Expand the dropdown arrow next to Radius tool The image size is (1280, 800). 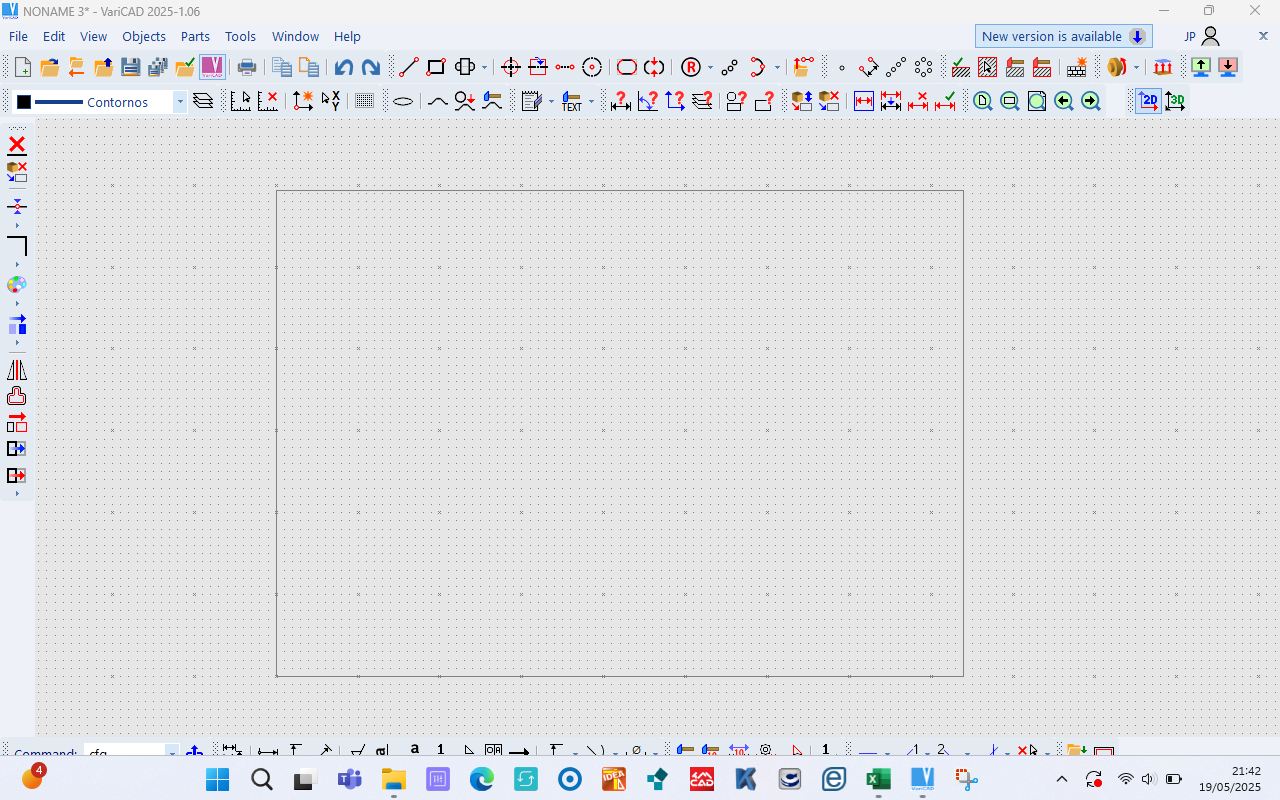pyautogui.click(x=710, y=68)
